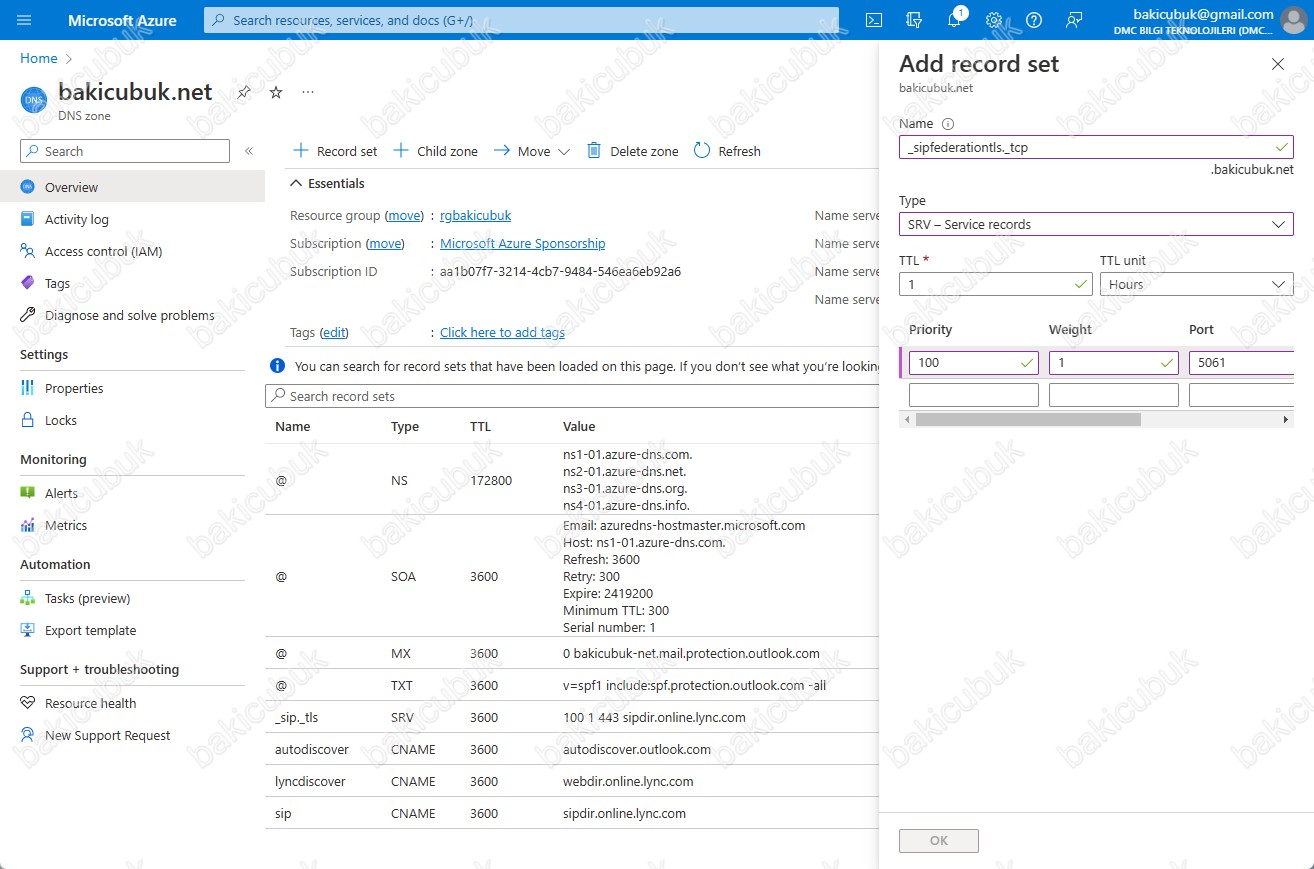
Task: Open Metrics under Monitoring
Action: pyautogui.click(x=132, y=525)
